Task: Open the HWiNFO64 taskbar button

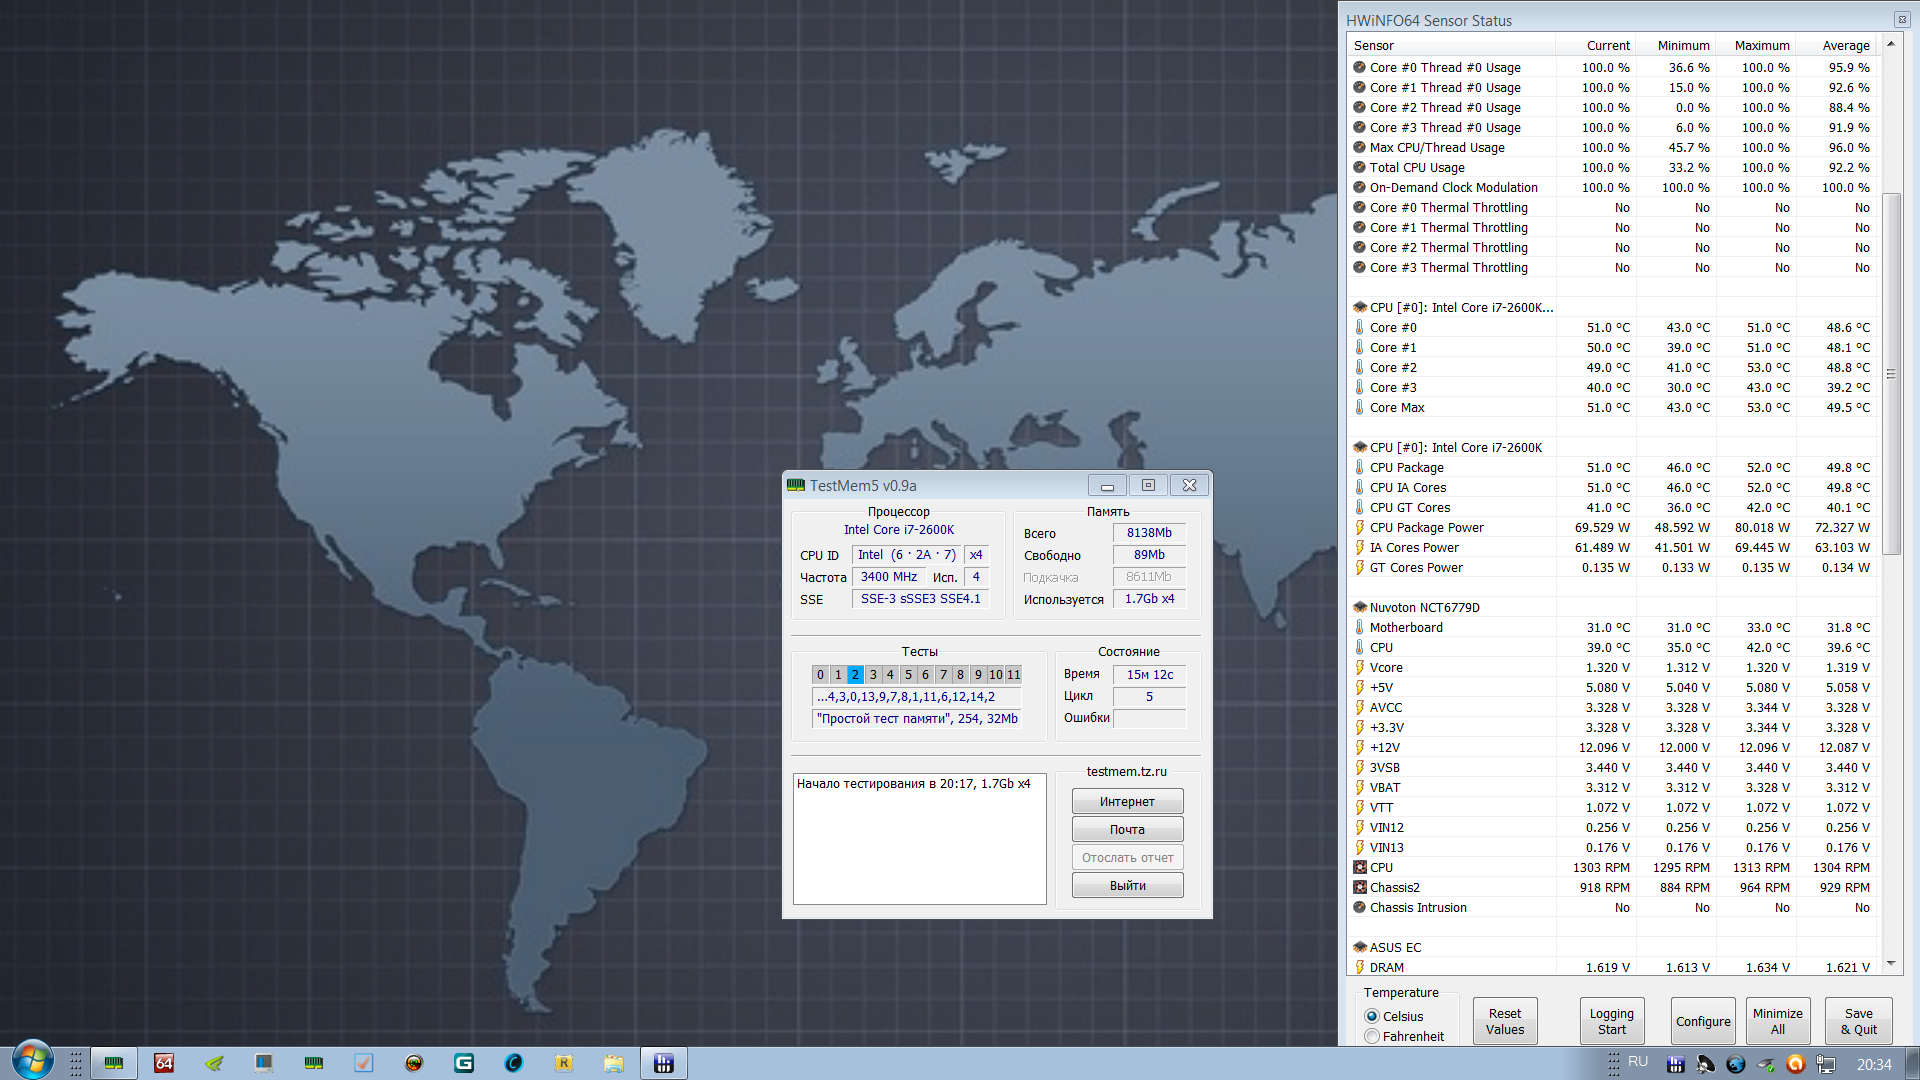Action: pos(663,1063)
